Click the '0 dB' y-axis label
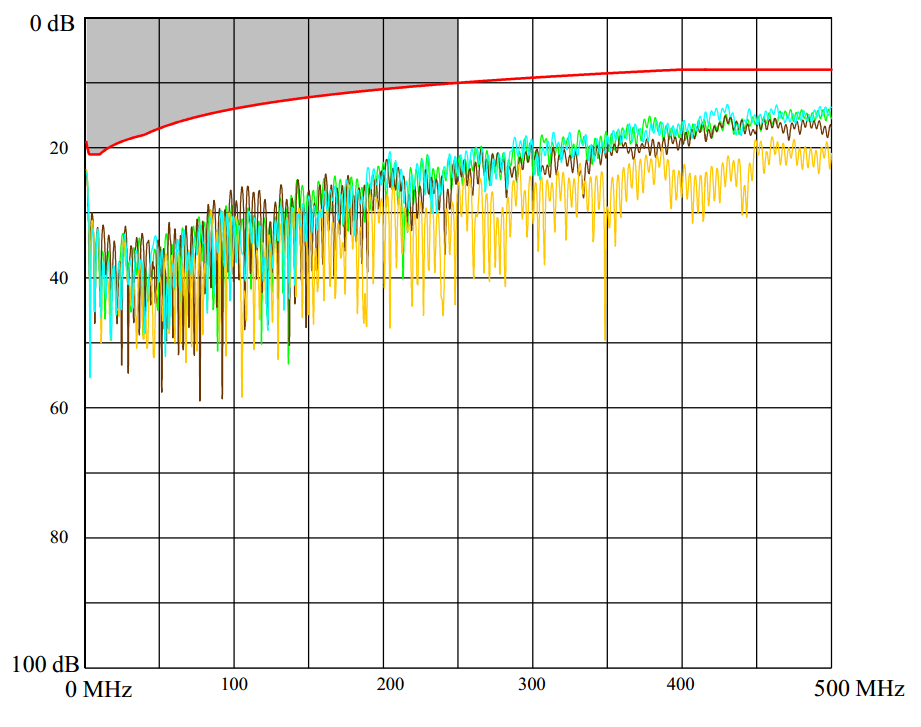Screen dimensions: 921x727 point(52,23)
